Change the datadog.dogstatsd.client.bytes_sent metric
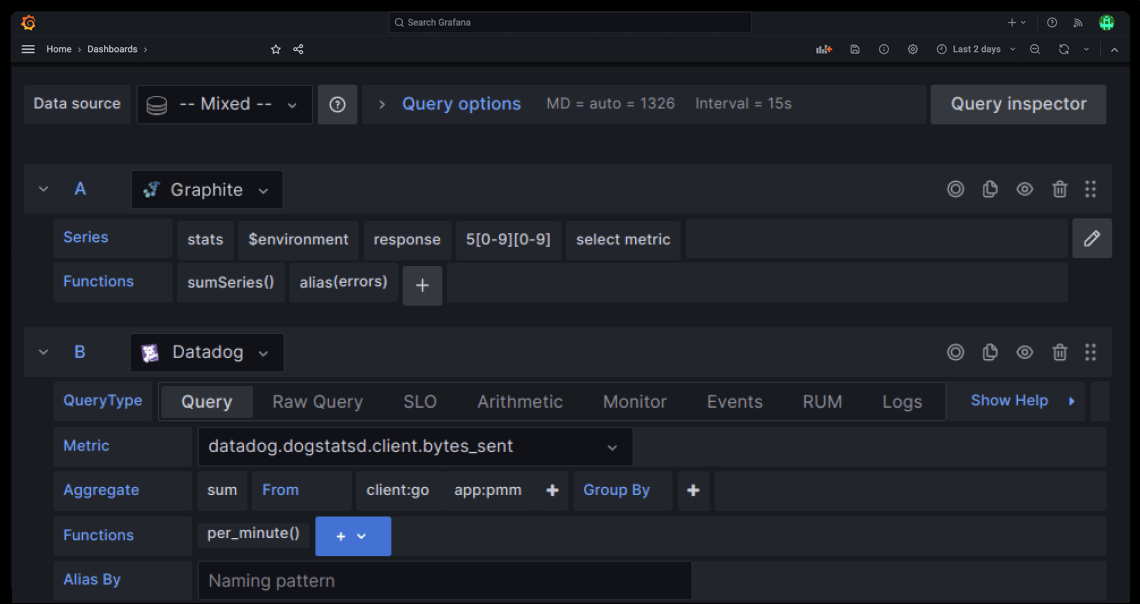1140x604 pixels. click(x=413, y=446)
